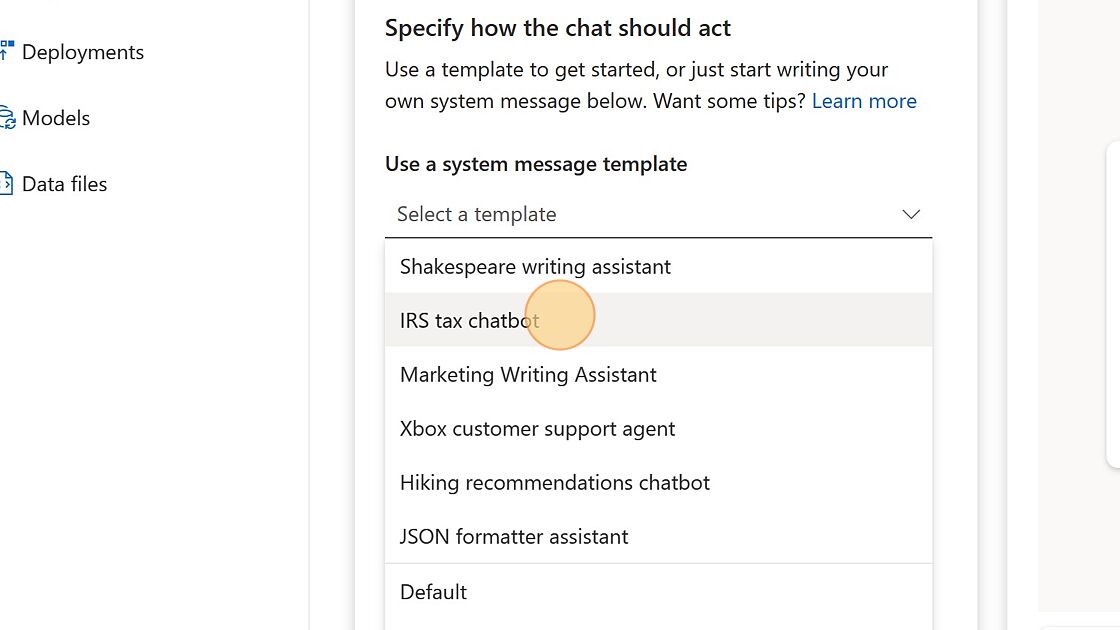Choose Hiking recommendations chatbot template
Screen dimensions: 1120x630
[658, 482]
